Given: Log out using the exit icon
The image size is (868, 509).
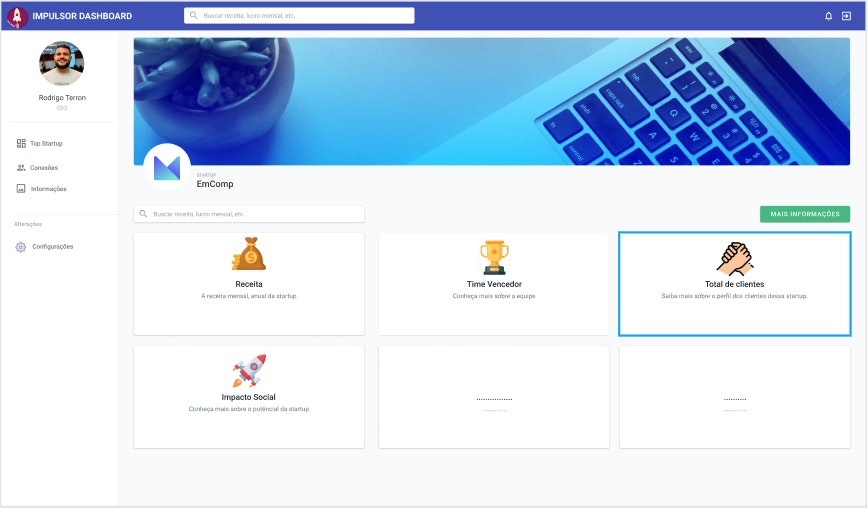Looking at the screenshot, I should click(x=846, y=16).
